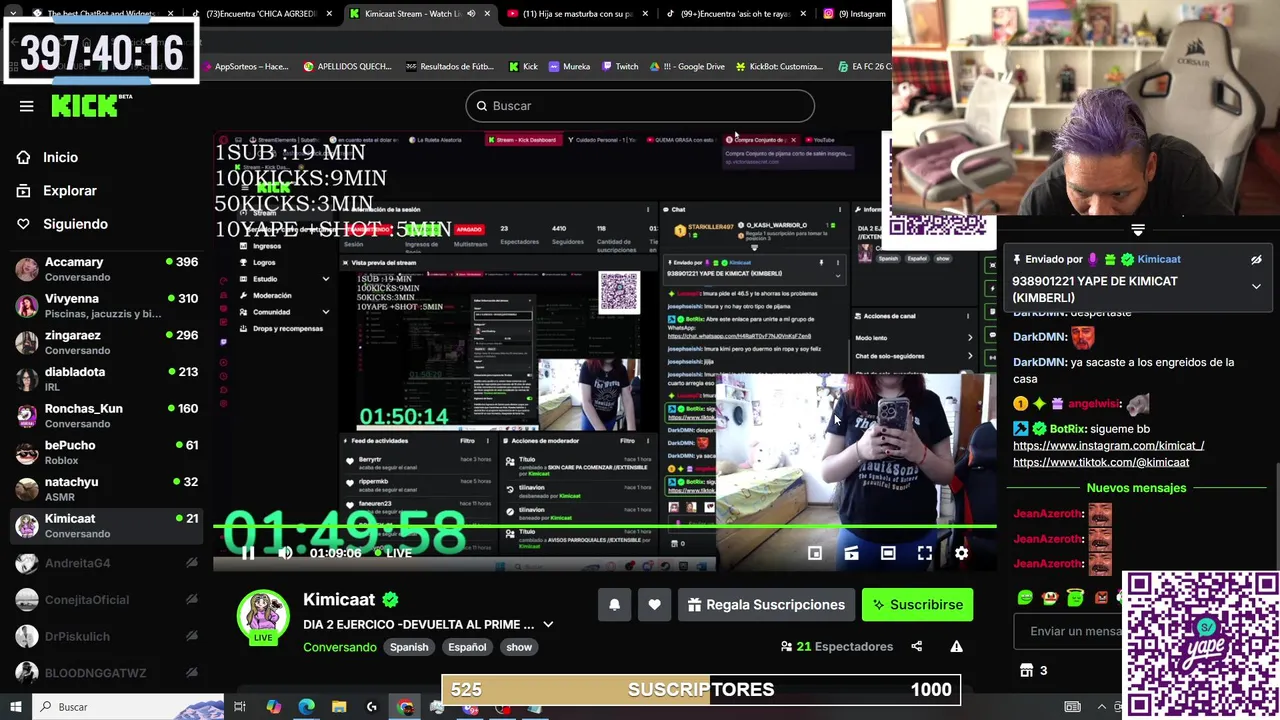Open the Kick hamburger menu

point(27,106)
